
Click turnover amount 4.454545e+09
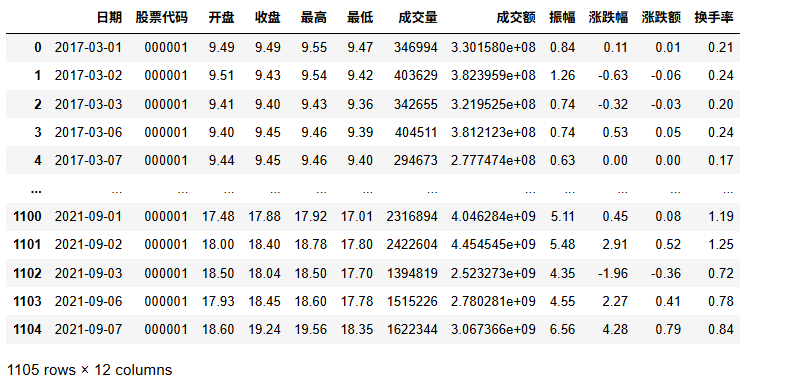coord(493,245)
